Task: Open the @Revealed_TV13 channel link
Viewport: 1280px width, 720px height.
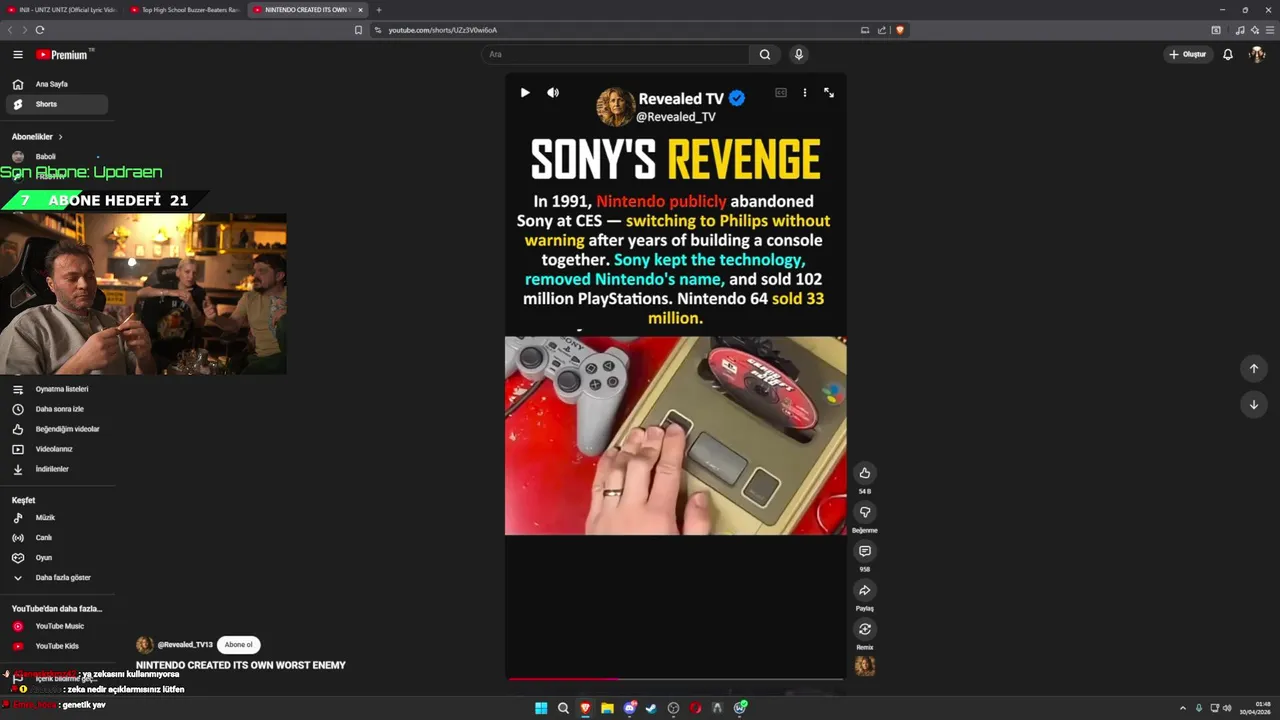Action: point(185,645)
